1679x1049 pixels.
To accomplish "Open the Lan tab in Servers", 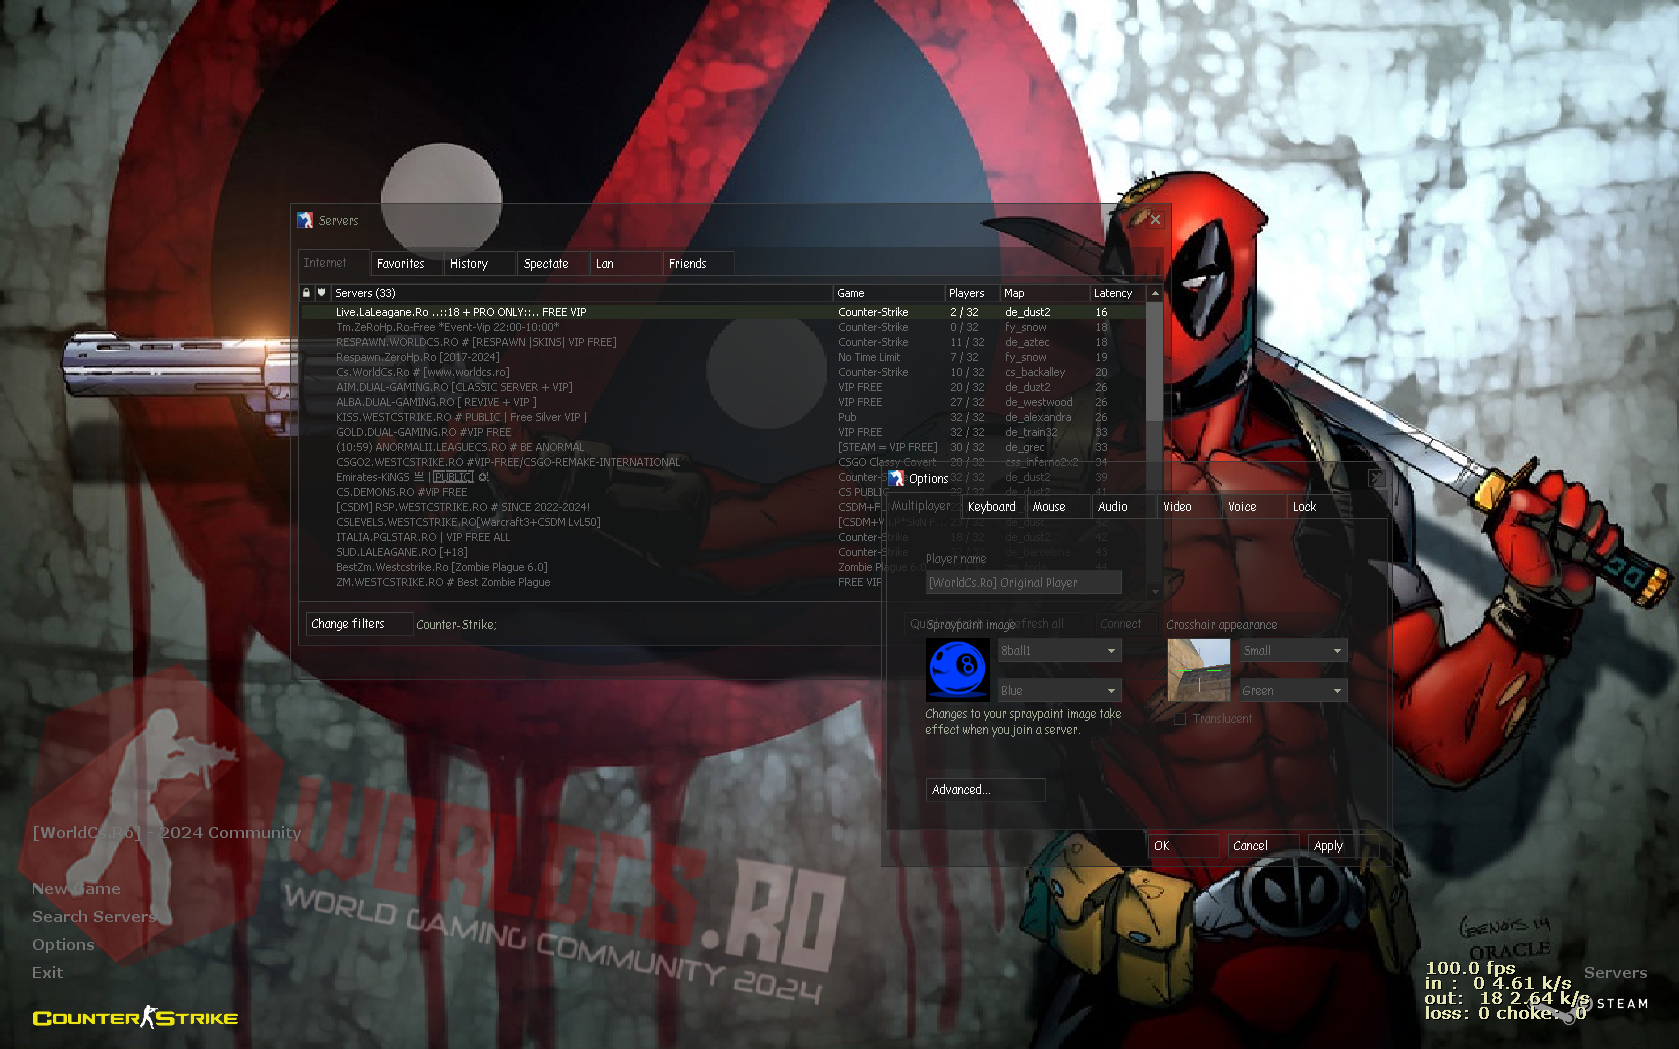I will (x=626, y=263).
